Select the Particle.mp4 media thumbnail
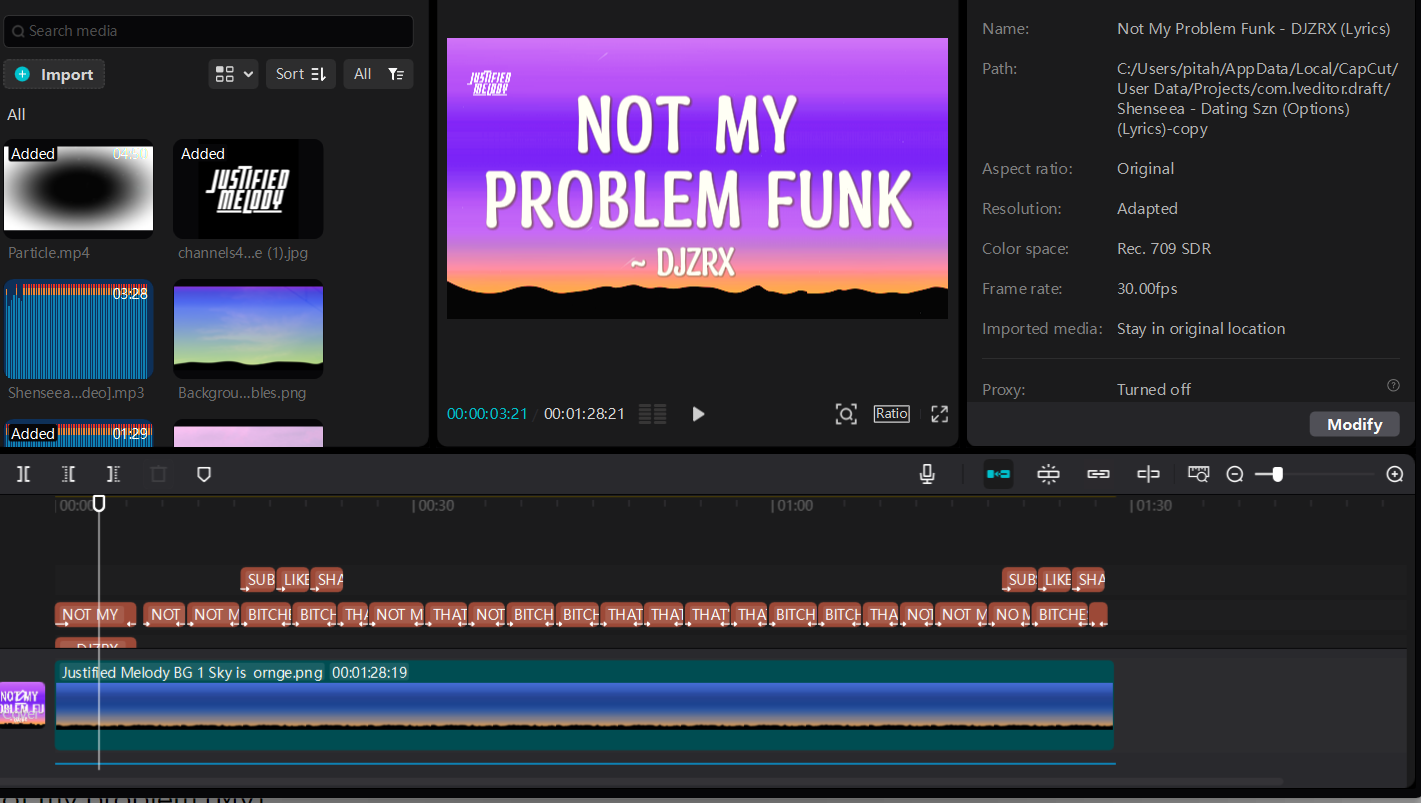 (x=78, y=188)
